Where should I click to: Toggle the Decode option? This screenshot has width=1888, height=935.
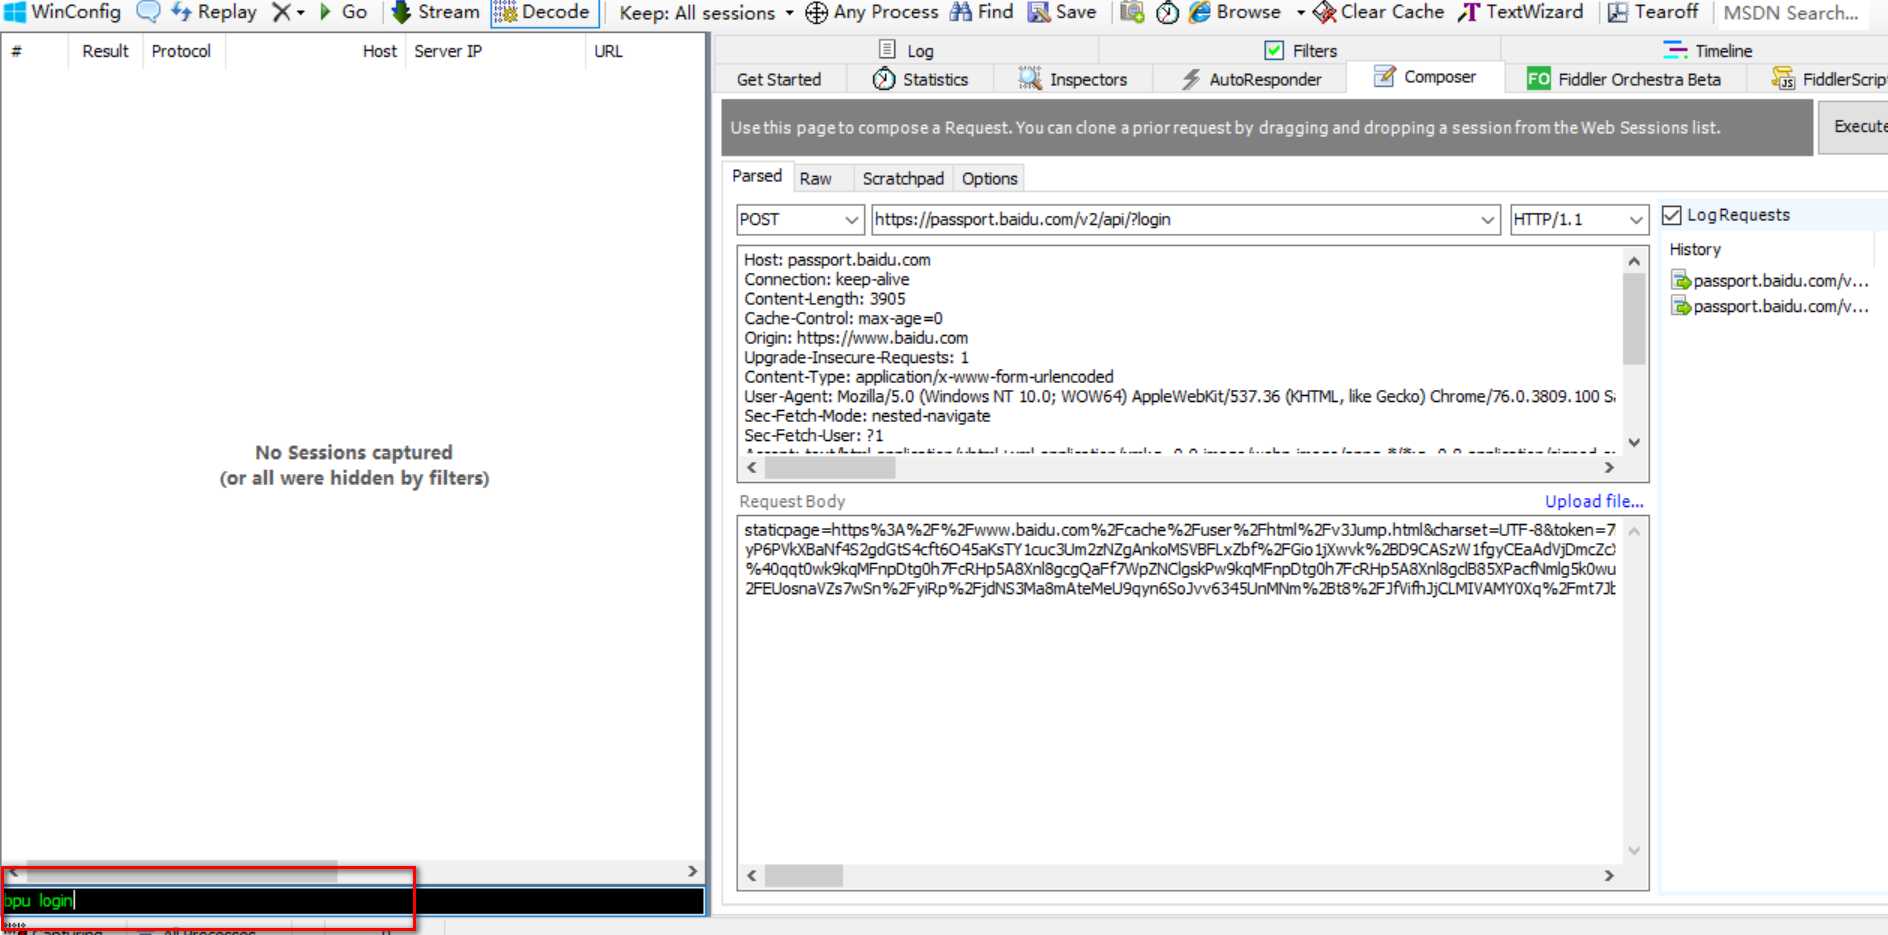[x=543, y=12]
